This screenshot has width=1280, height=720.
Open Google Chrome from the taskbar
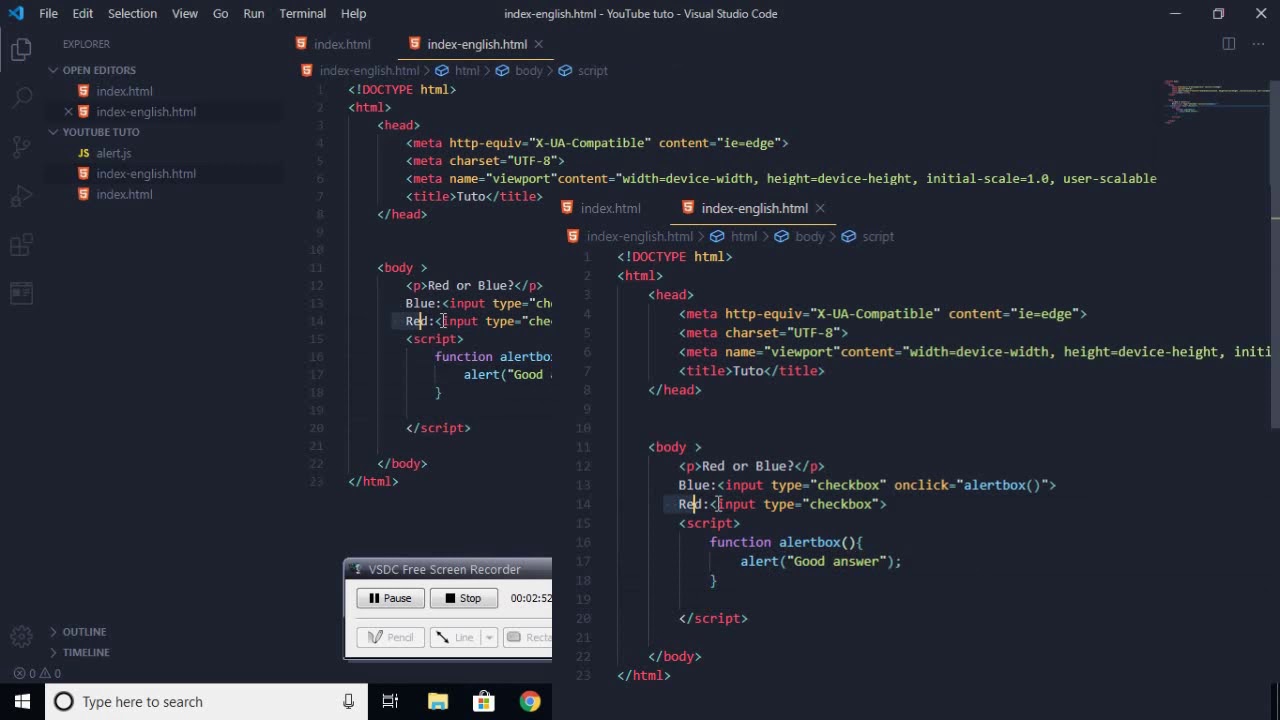coord(530,701)
